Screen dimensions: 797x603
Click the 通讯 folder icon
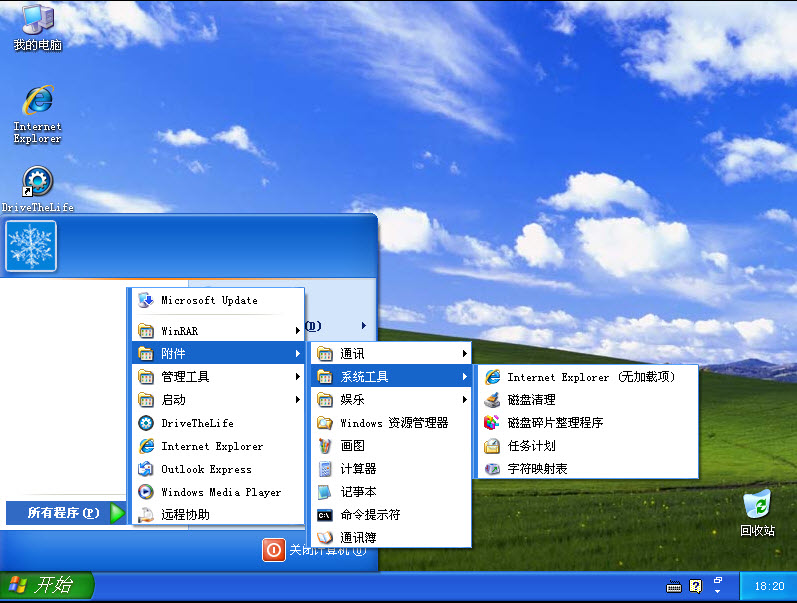coord(325,353)
